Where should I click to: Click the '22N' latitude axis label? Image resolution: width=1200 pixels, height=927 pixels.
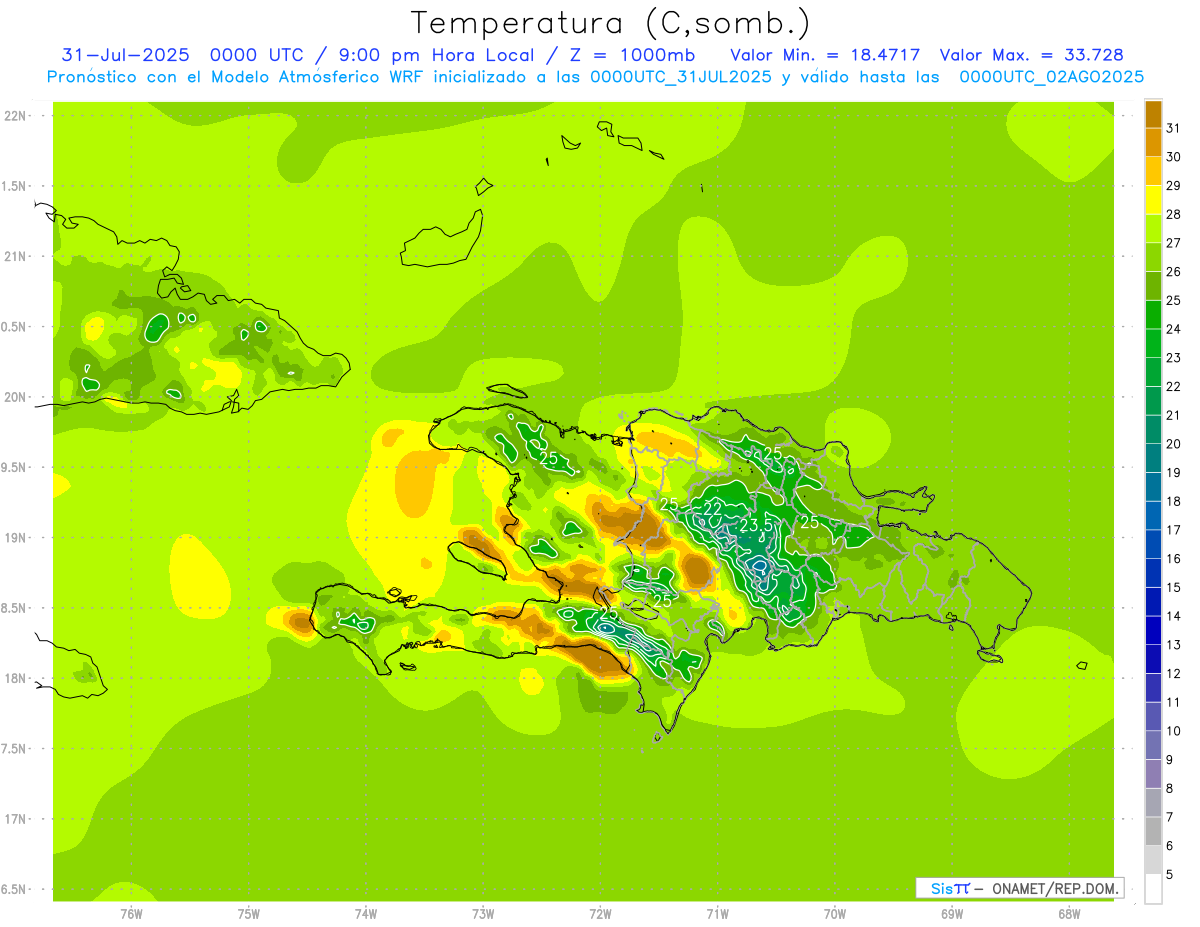click(x=16, y=116)
